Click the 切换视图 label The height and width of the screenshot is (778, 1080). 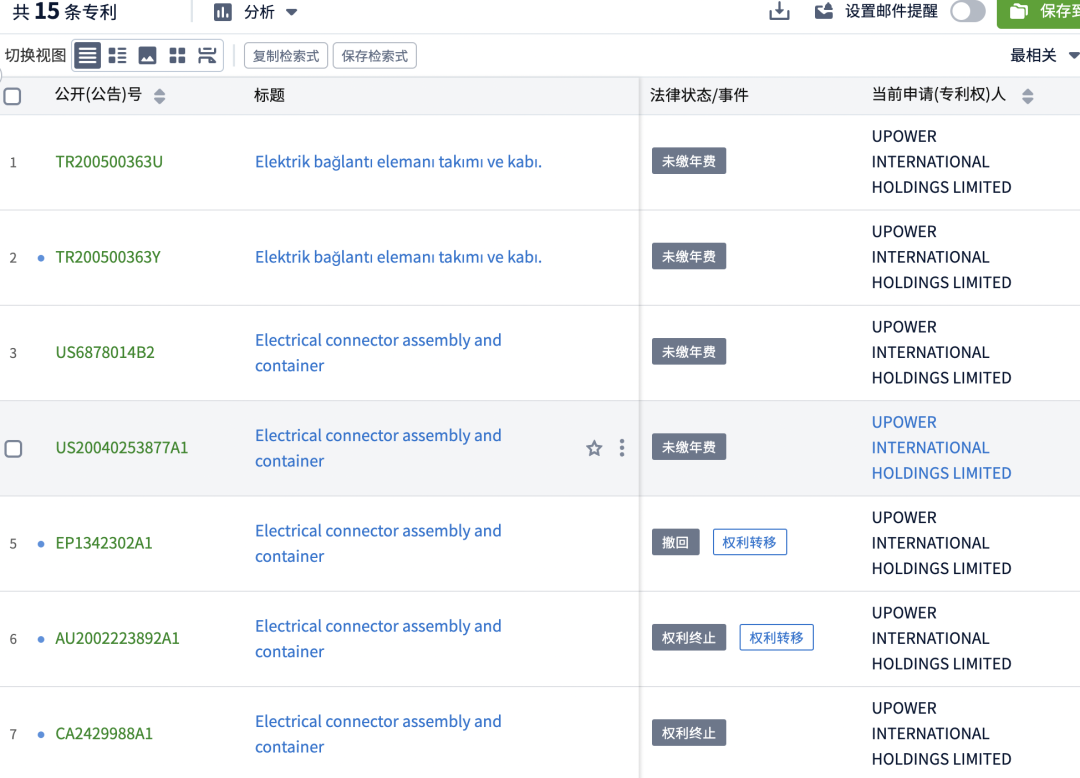click(35, 55)
